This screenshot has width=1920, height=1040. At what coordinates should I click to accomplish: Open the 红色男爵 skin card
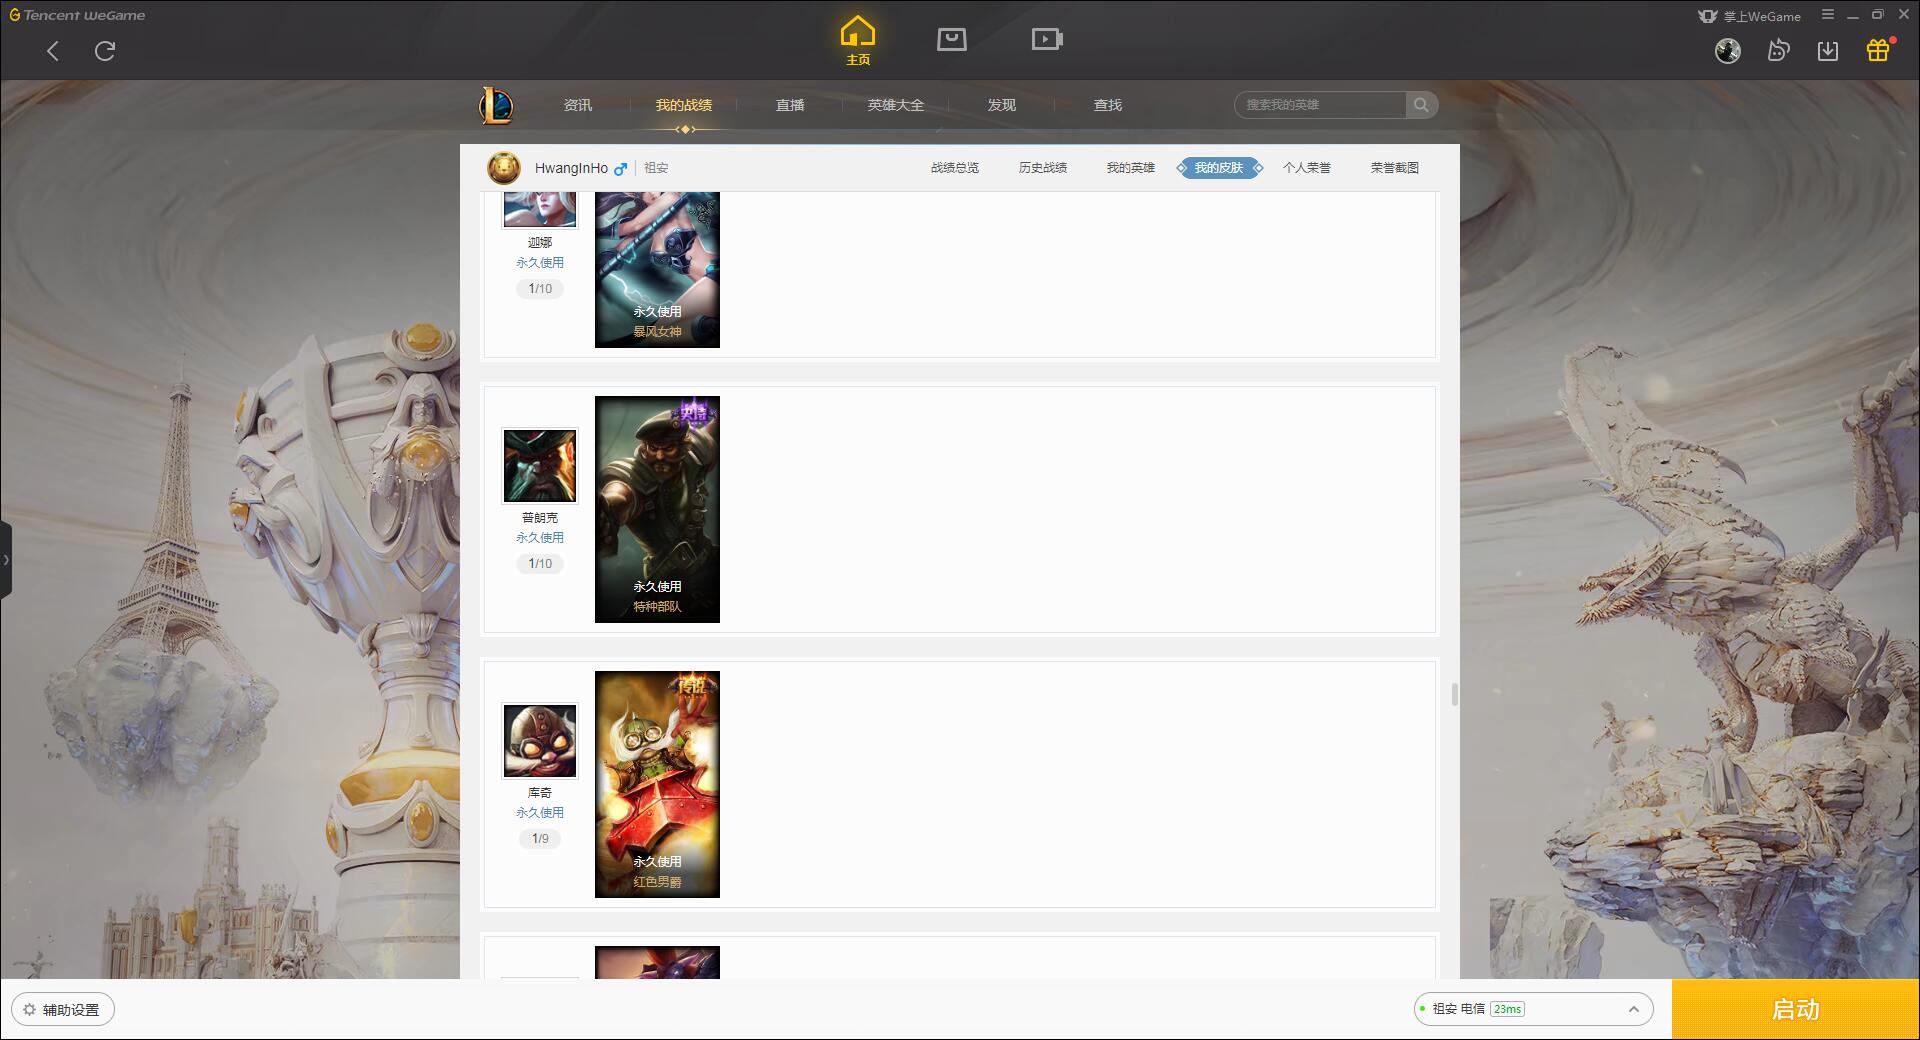(x=657, y=784)
